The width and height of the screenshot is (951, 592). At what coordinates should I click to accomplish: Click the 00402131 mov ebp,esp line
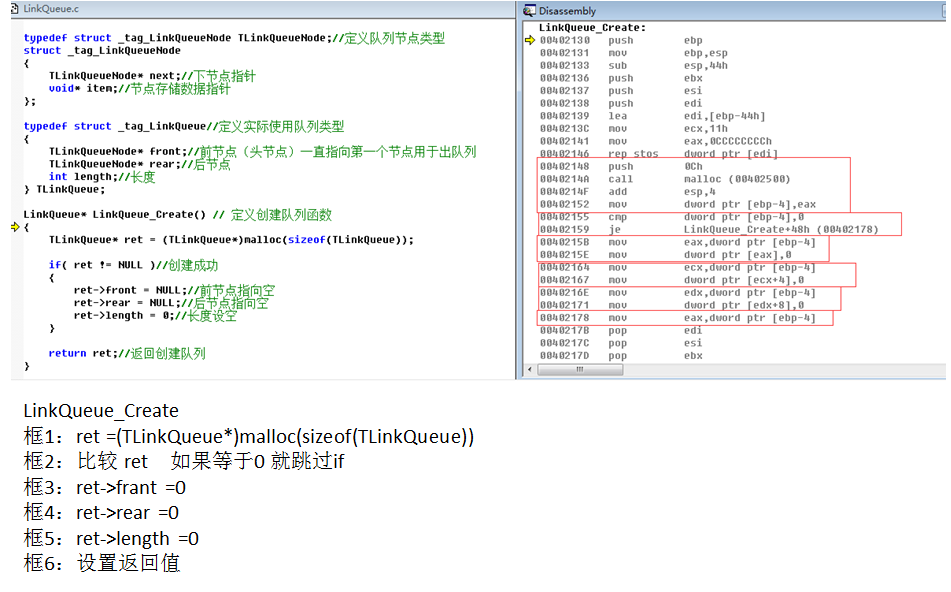point(634,53)
